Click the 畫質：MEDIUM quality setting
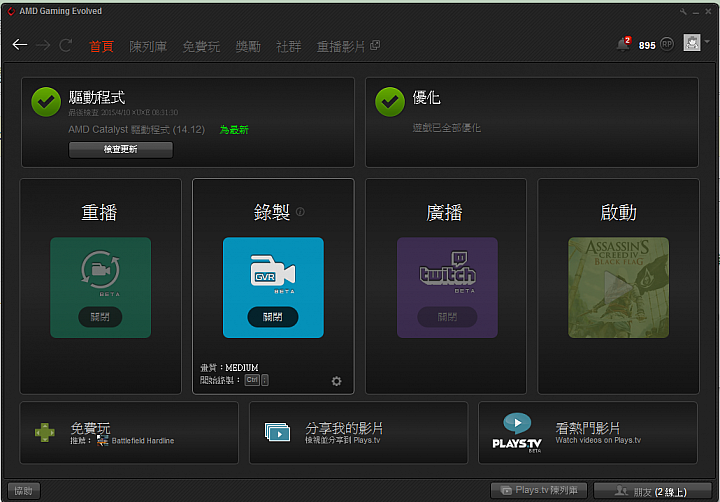Screen dimensions: 720x502 [x=229, y=367]
